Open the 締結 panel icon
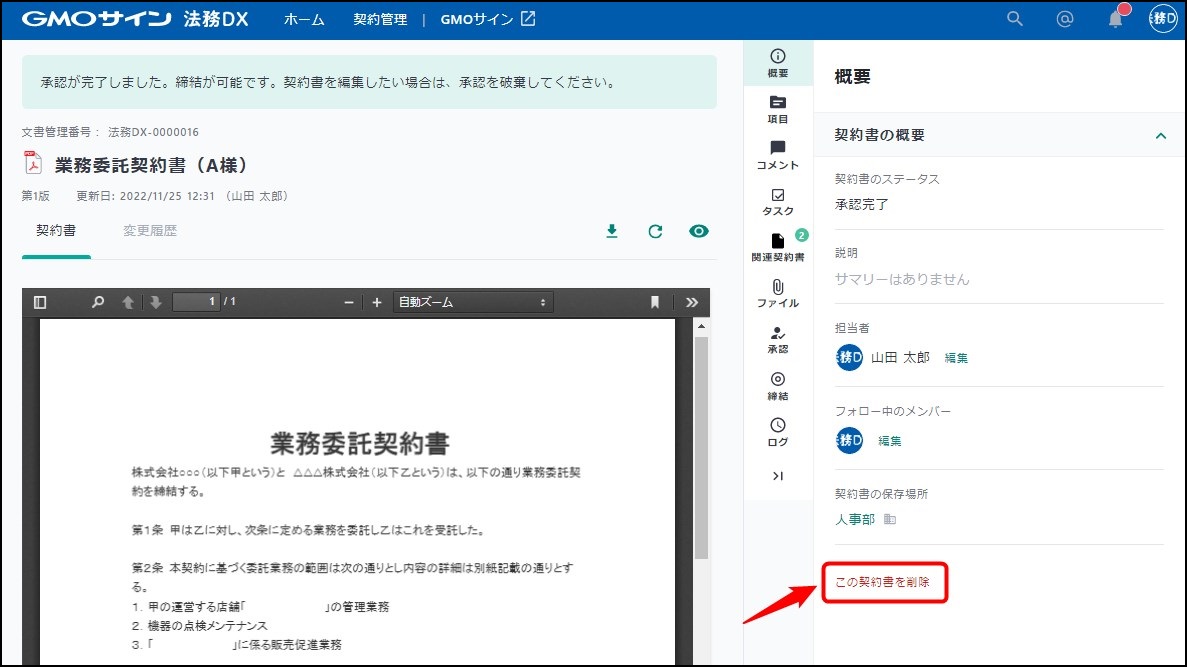The image size is (1187, 667). click(x=777, y=385)
